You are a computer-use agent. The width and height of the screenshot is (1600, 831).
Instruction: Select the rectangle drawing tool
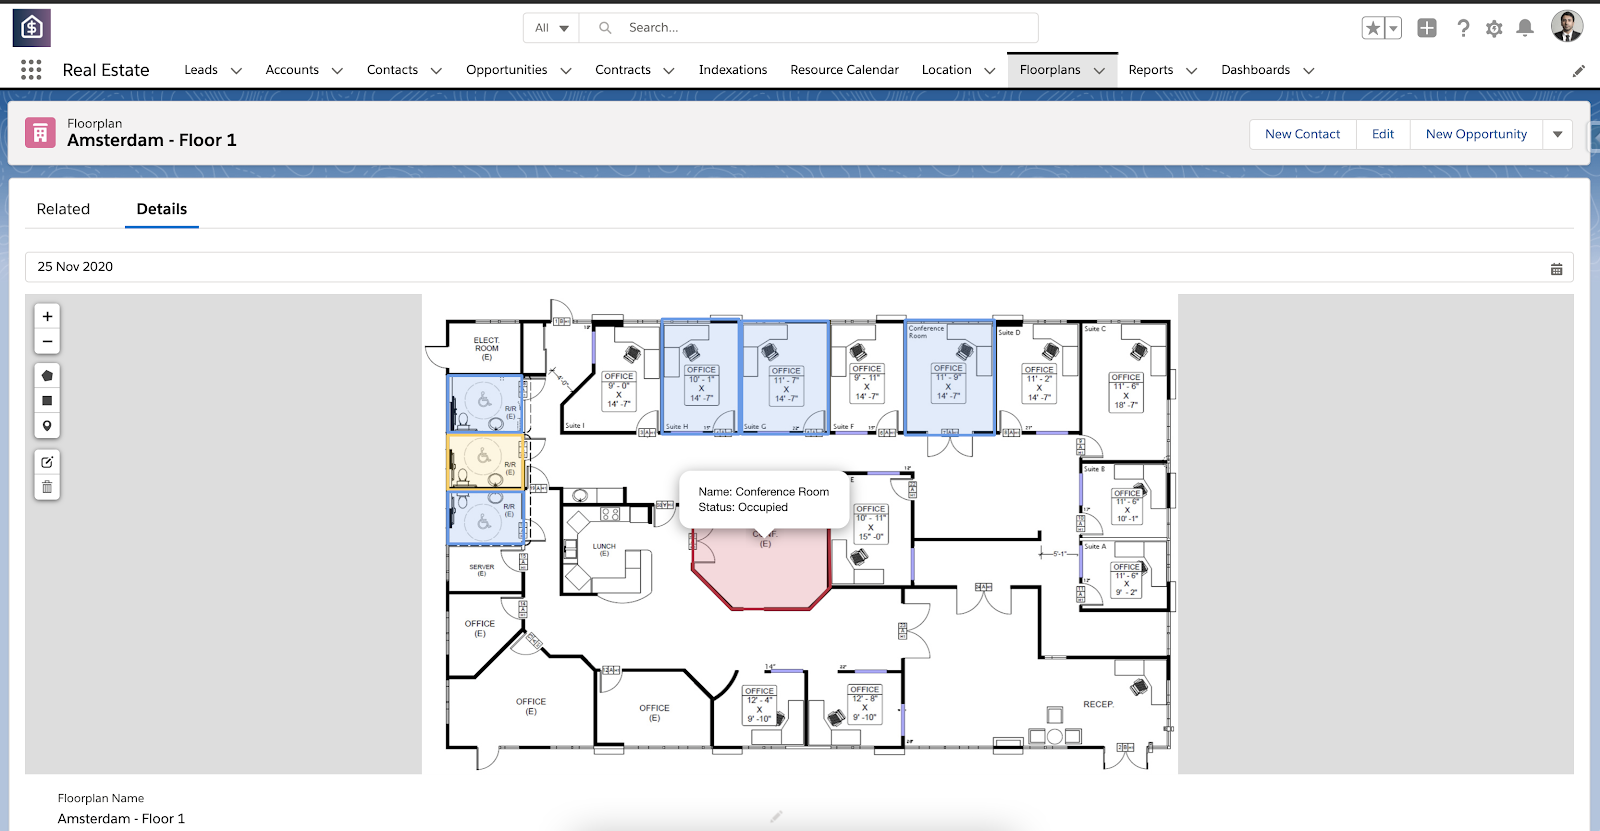pyautogui.click(x=47, y=401)
